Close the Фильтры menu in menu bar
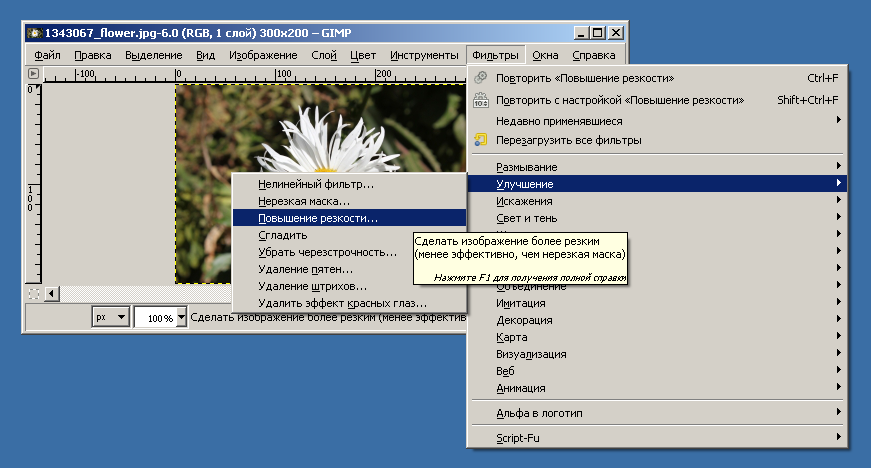 [x=495, y=55]
